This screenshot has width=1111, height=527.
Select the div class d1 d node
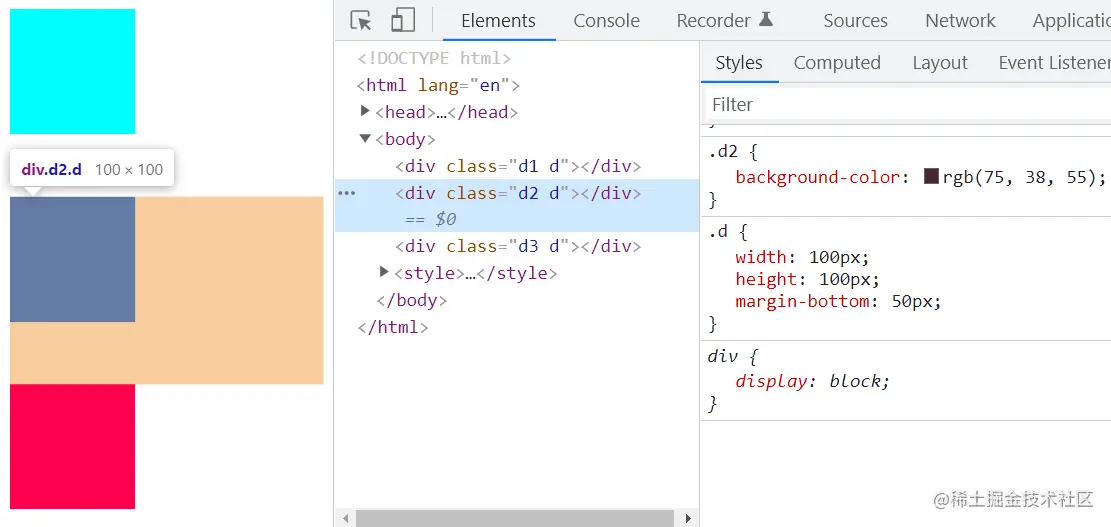(518, 166)
